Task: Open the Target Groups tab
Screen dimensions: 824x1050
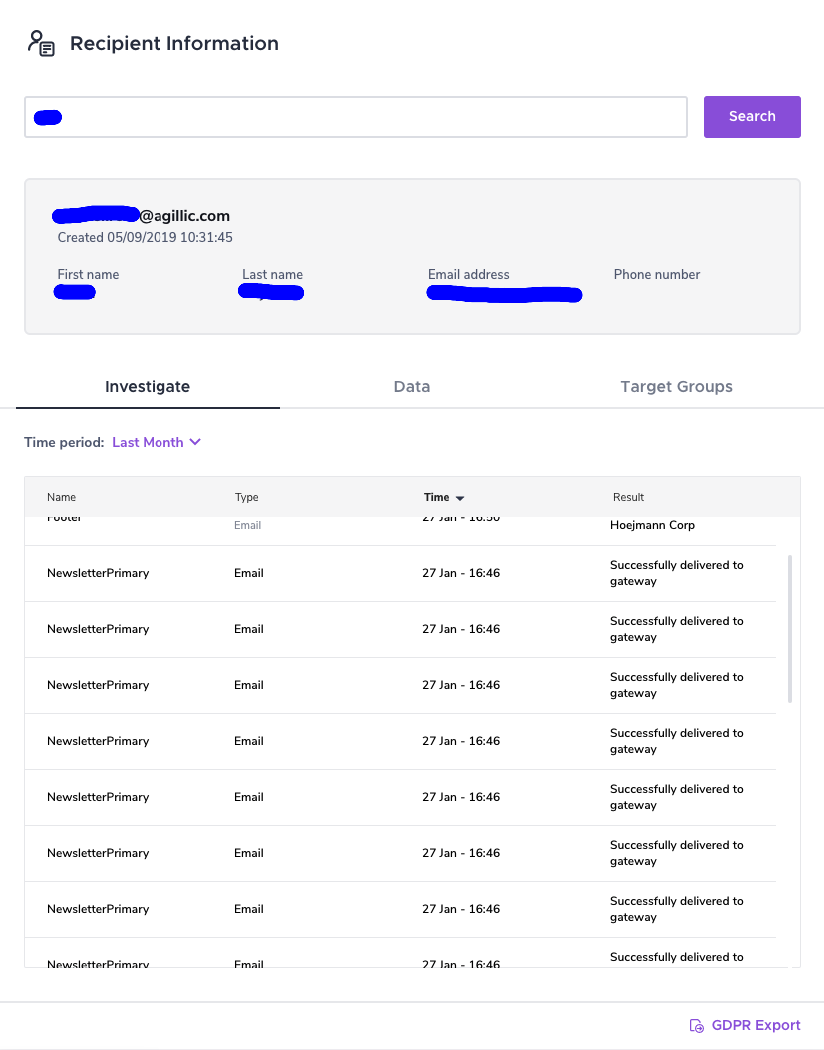Action: (x=676, y=387)
